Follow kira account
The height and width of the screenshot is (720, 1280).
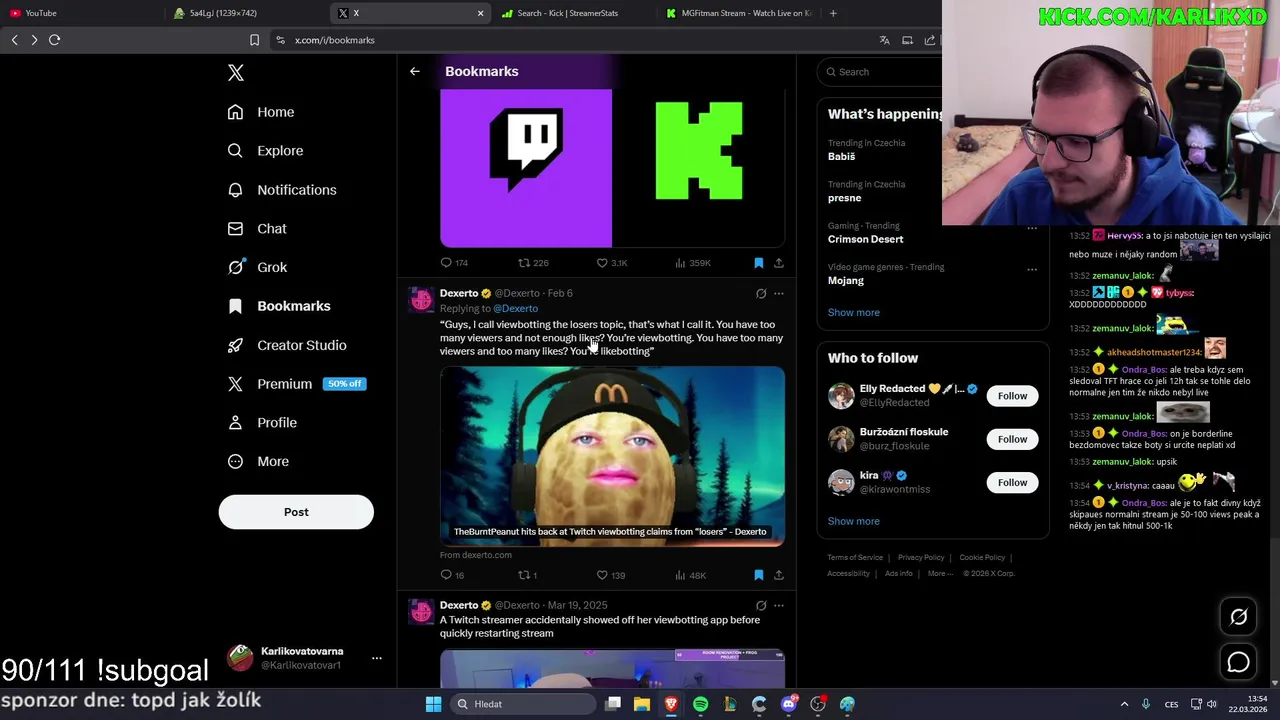tap(1012, 482)
